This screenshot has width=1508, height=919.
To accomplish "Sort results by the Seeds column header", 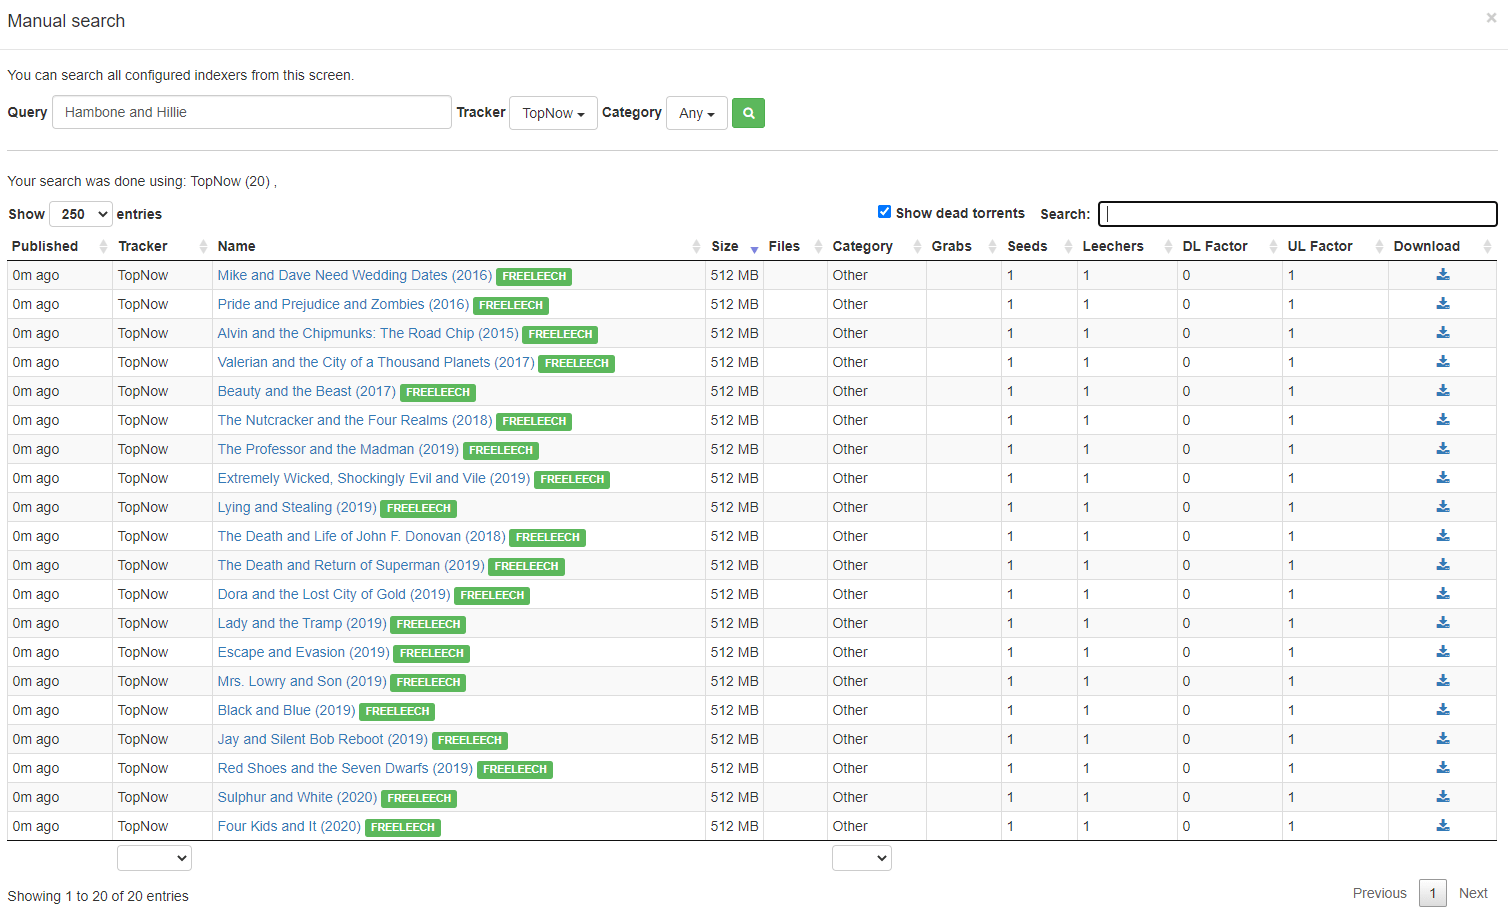I will pyautogui.click(x=1027, y=246).
